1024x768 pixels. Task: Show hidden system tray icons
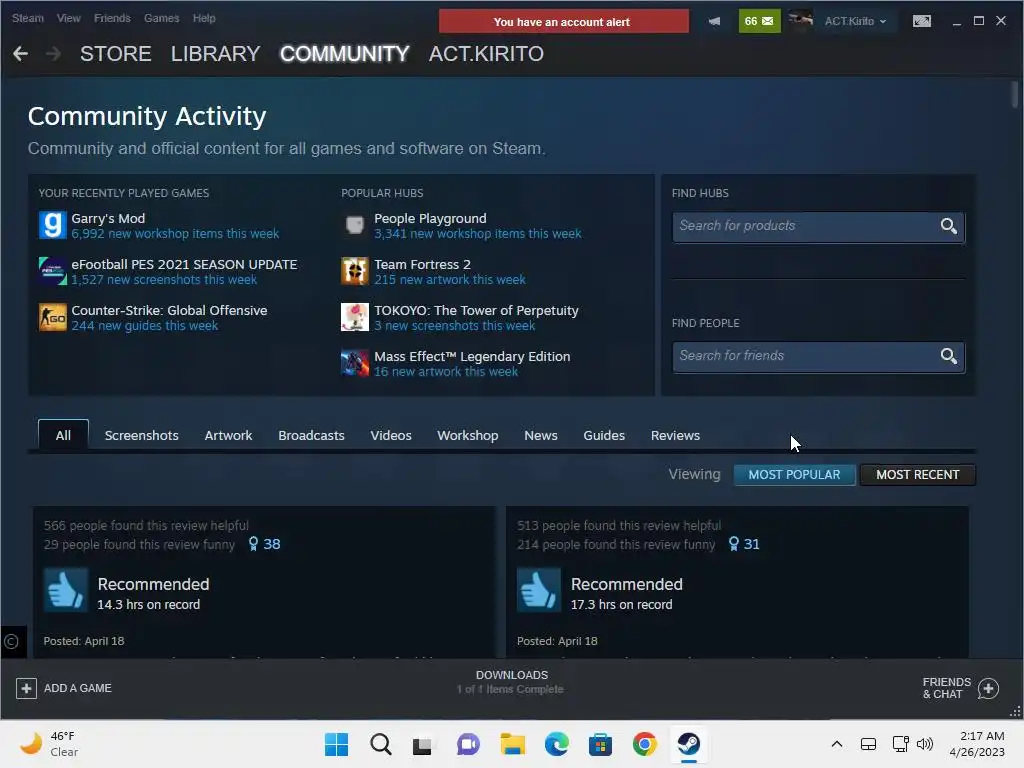pos(837,744)
